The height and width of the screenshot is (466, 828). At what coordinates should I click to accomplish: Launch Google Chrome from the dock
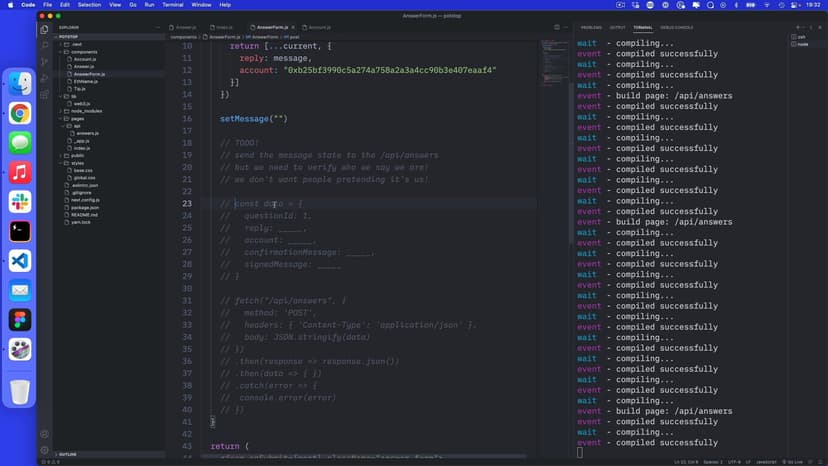click(x=20, y=114)
